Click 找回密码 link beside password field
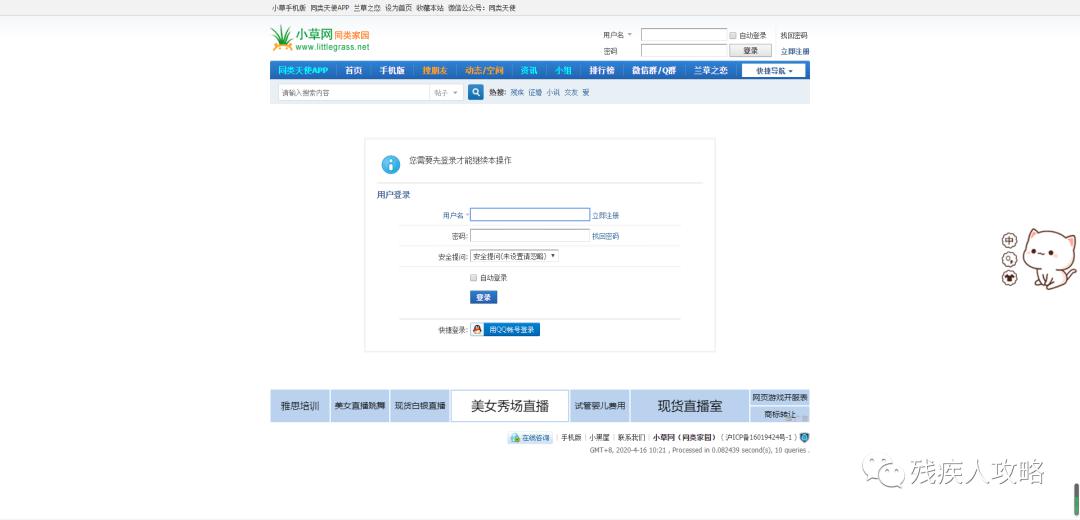Viewport: 1080px width, 520px height. pos(605,236)
